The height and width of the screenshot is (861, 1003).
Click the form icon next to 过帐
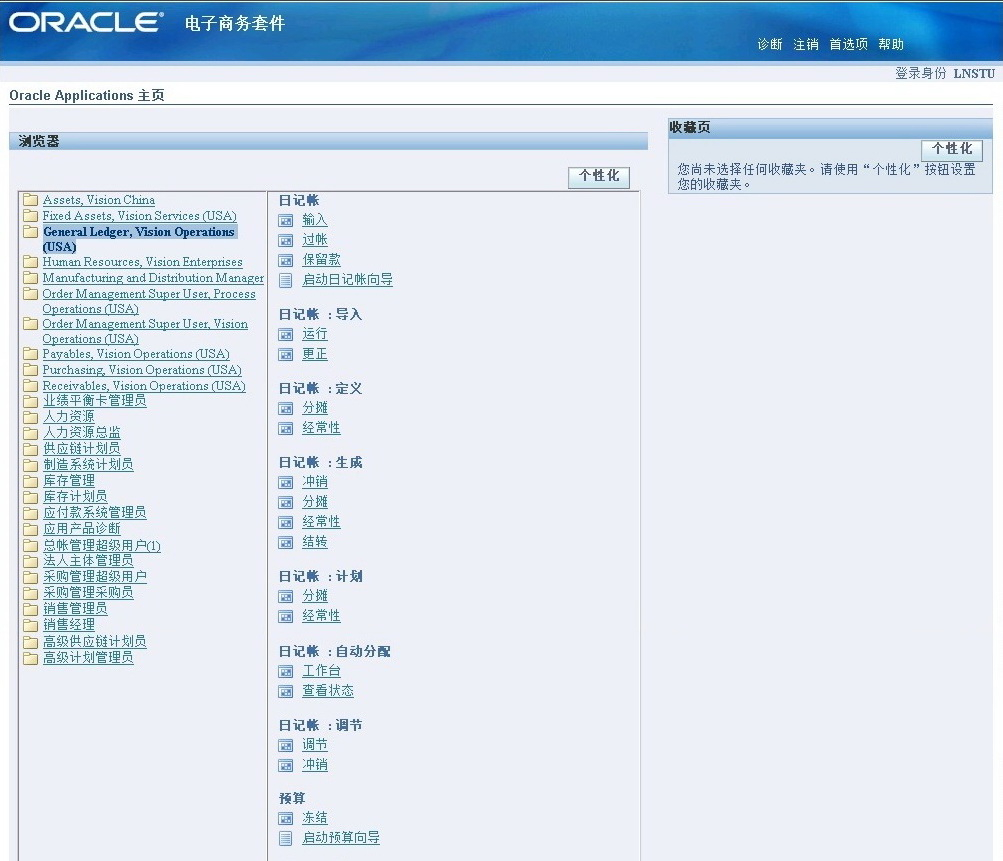pyautogui.click(x=285, y=241)
